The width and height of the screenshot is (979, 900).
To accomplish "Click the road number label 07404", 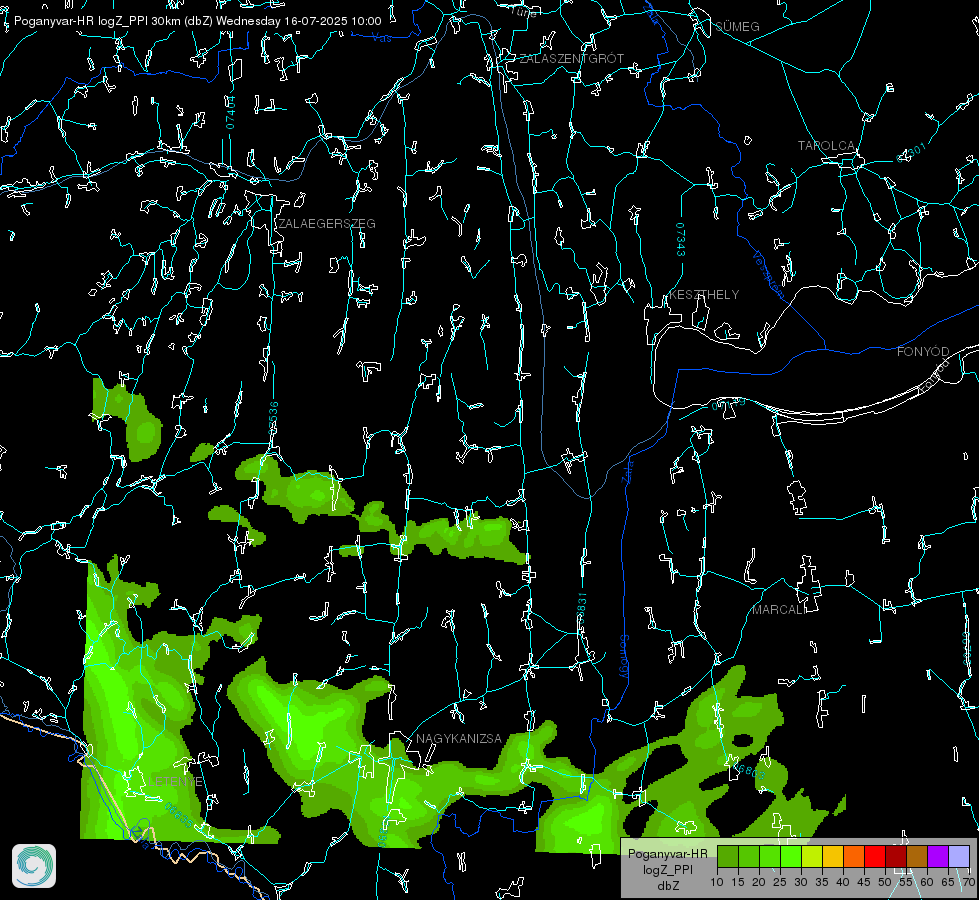I will (x=230, y=112).
